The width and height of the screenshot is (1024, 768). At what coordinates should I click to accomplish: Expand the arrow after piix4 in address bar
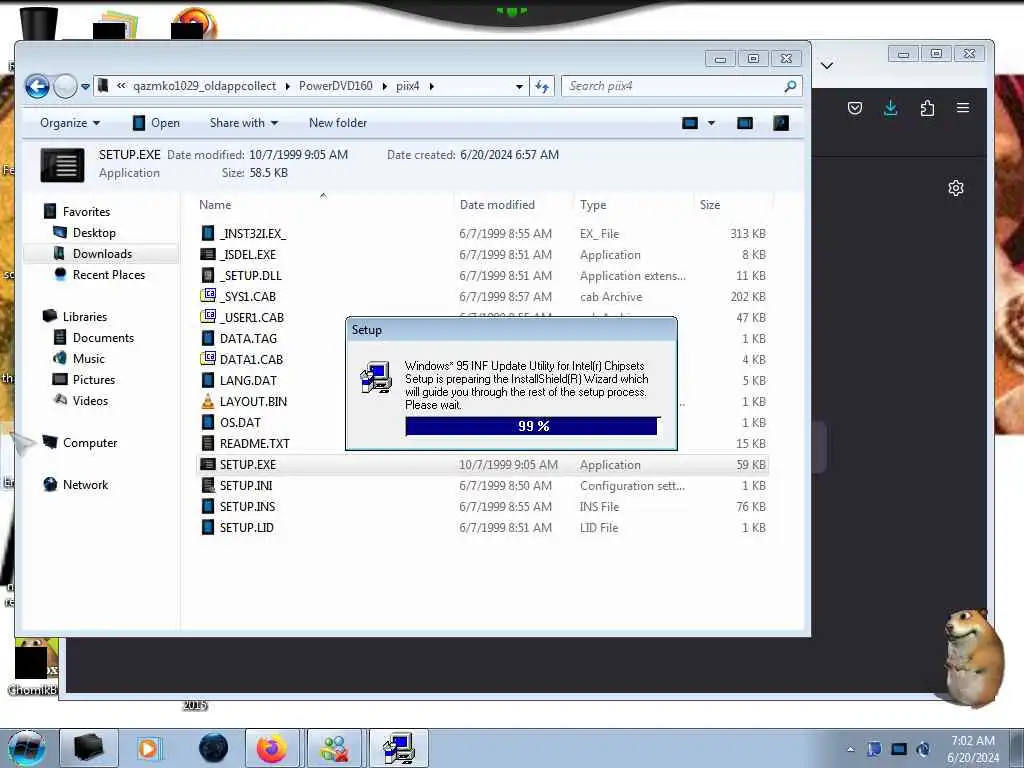(x=432, y=86)
